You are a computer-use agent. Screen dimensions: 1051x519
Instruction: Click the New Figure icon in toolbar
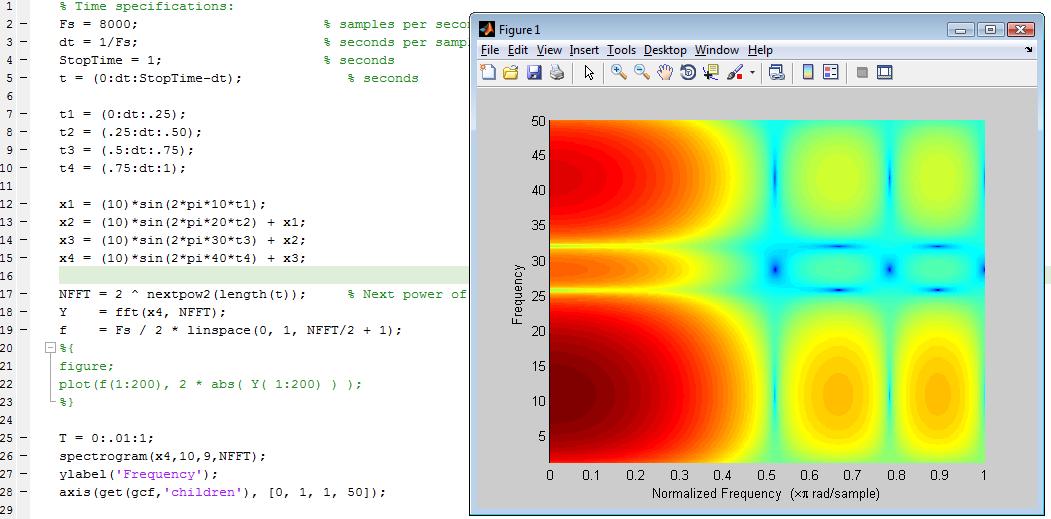[489, 72]
